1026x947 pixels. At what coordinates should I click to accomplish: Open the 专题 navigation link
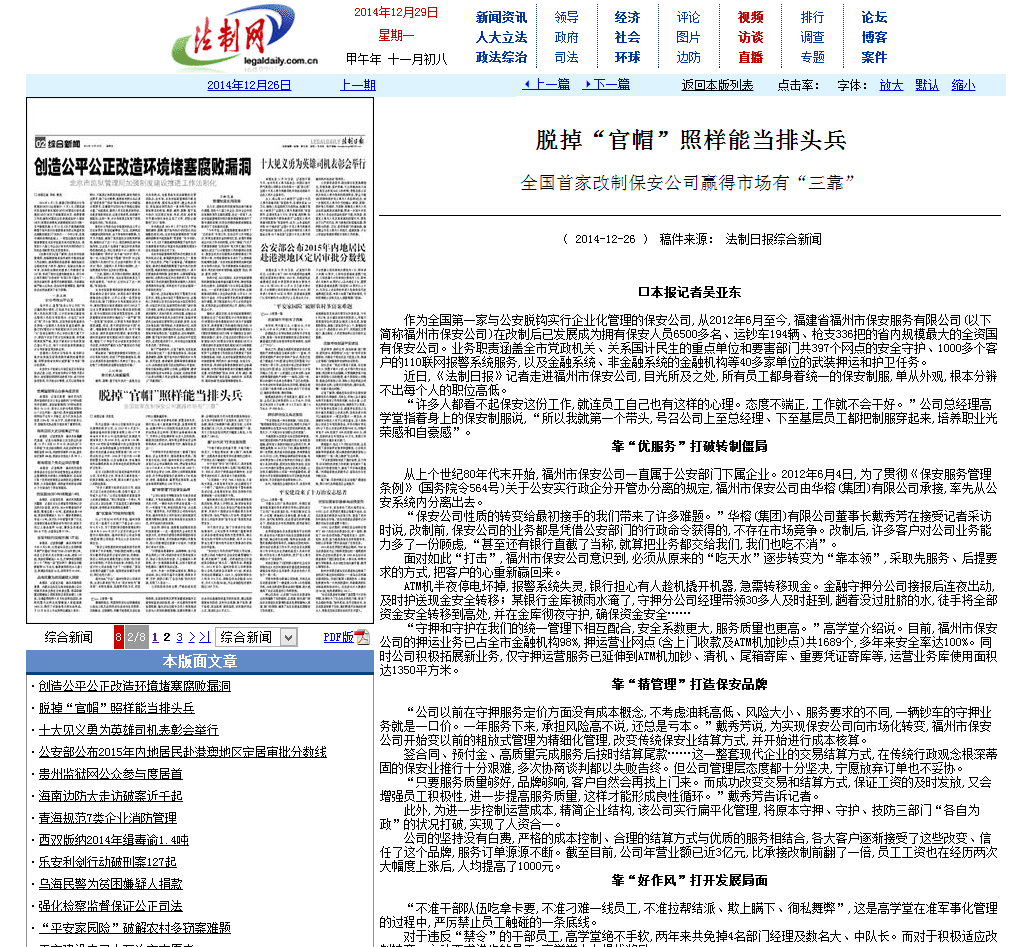coord(812,57)
